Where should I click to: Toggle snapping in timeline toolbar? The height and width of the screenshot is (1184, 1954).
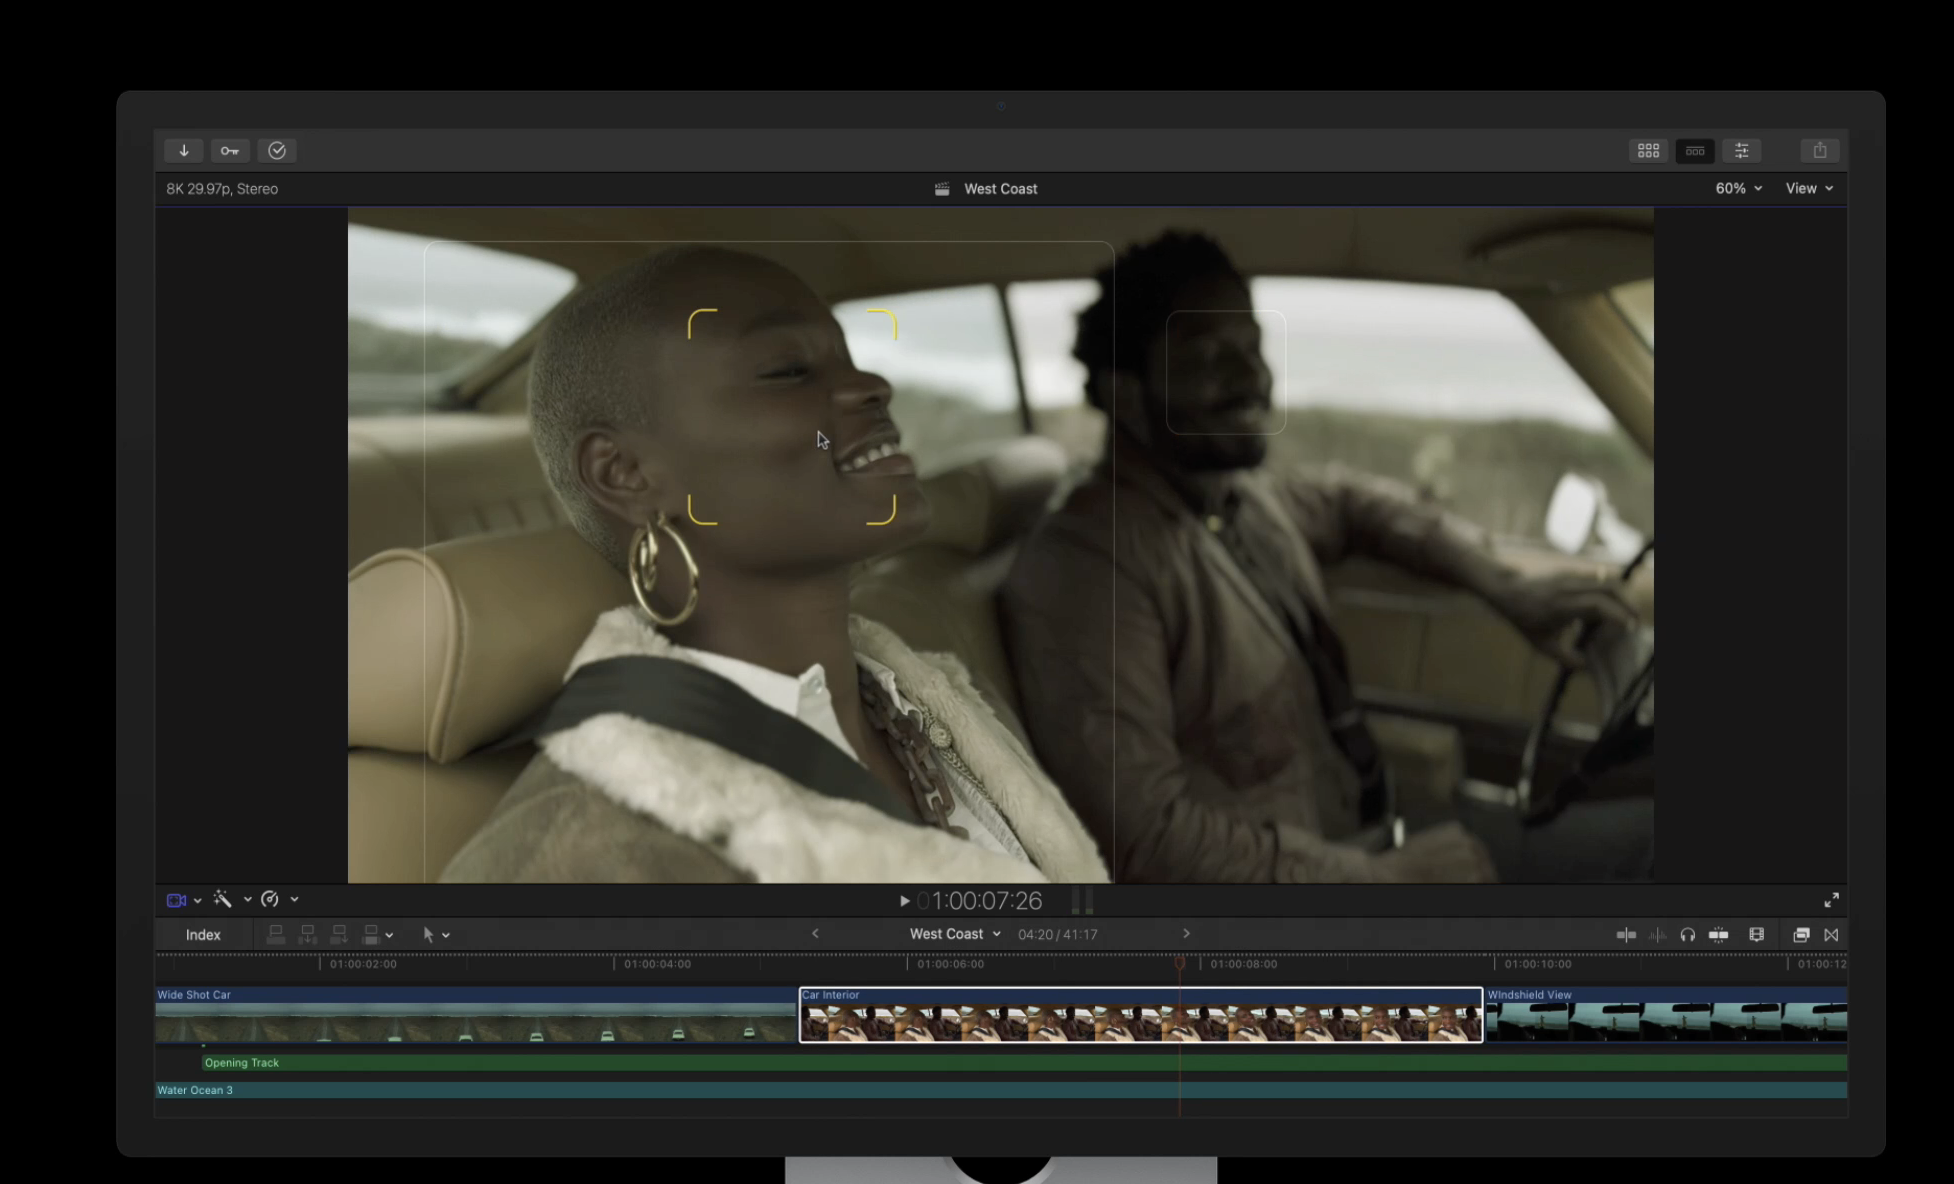(1719, 935)
